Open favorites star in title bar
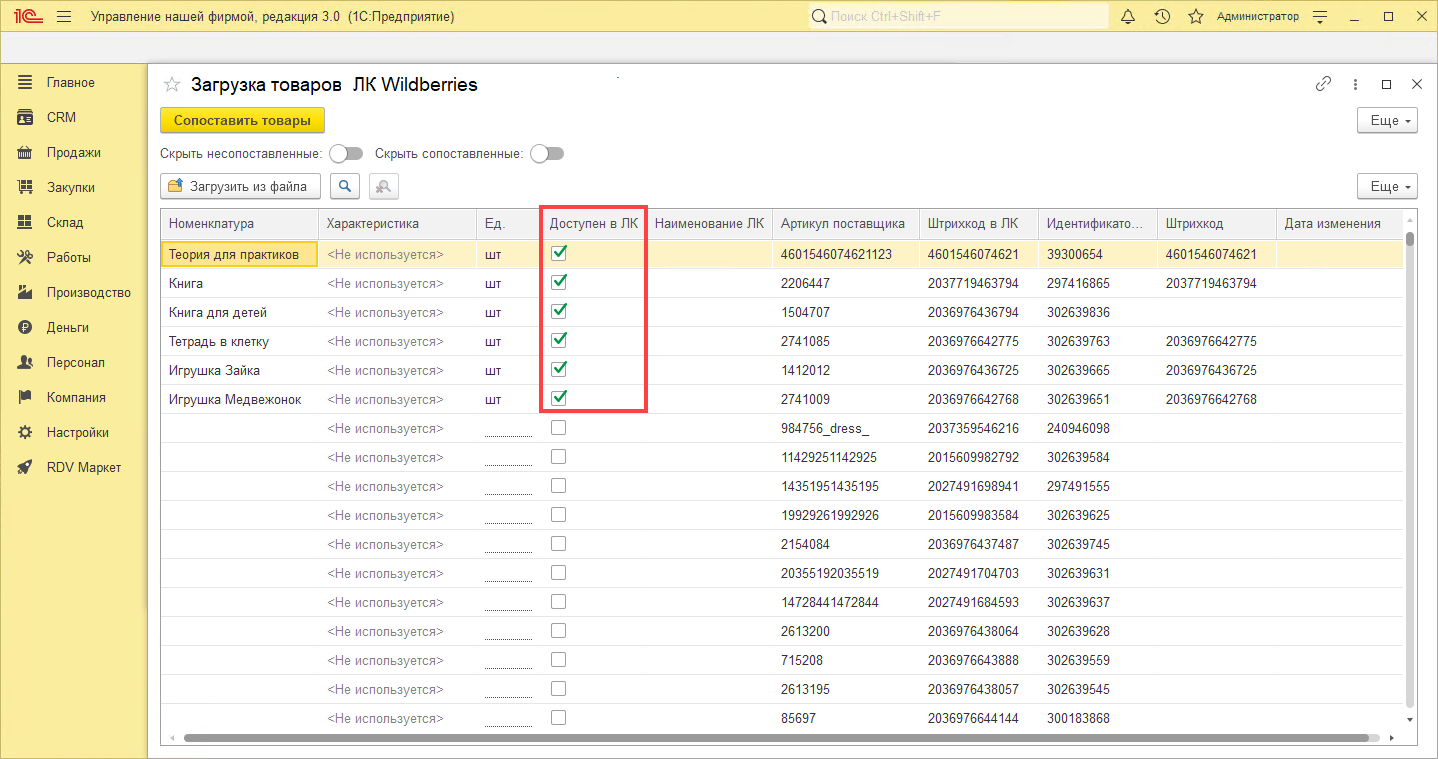 [1195, 17]
